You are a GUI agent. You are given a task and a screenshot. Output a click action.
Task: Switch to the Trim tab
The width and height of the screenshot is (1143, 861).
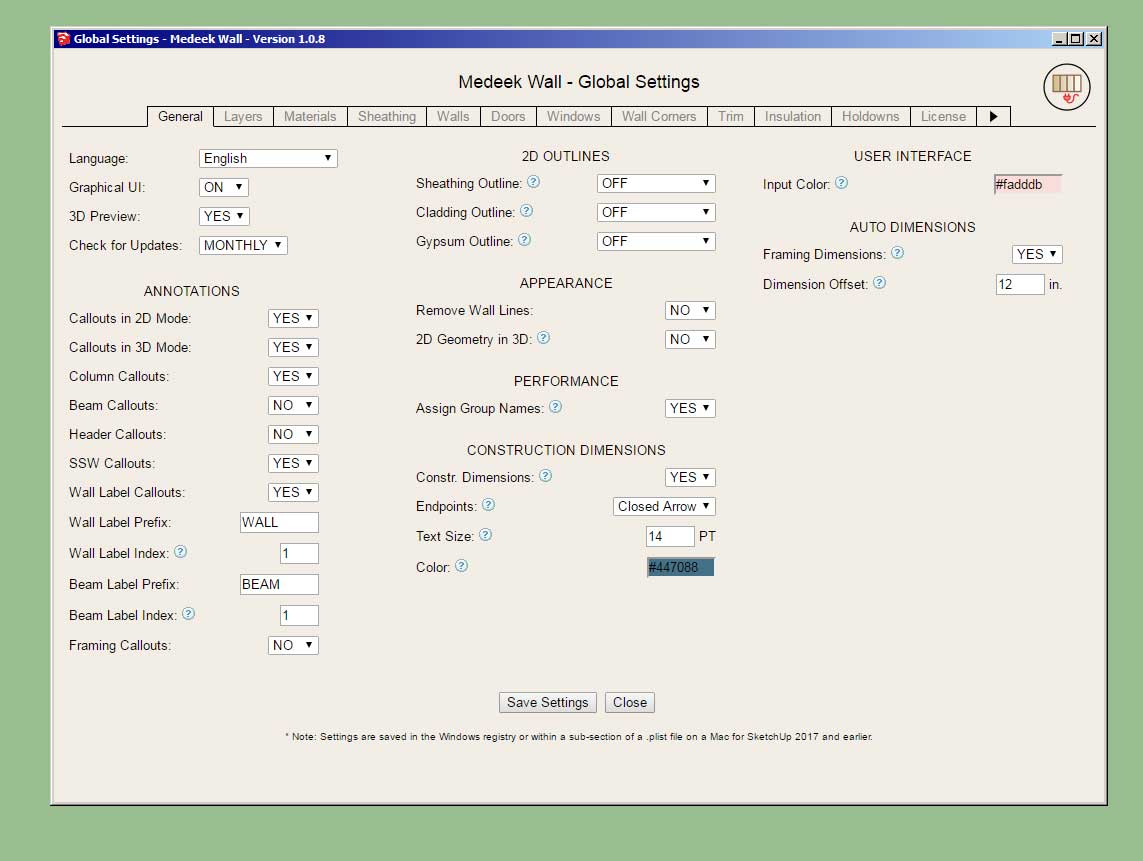click(730, 117)
